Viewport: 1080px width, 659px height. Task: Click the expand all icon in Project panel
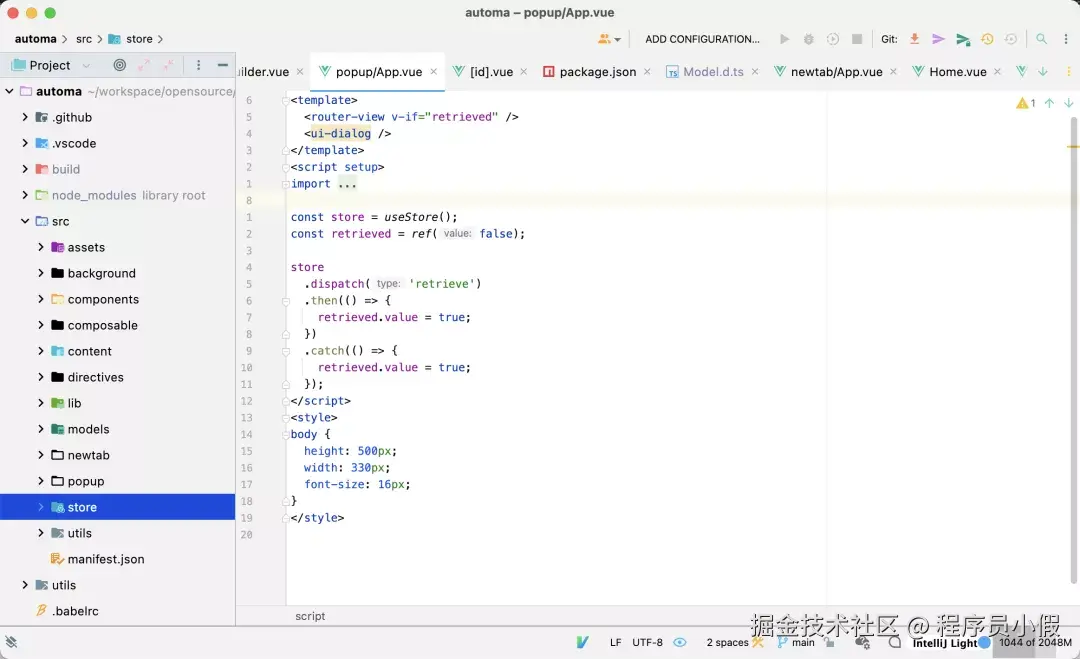click(144, 65)
